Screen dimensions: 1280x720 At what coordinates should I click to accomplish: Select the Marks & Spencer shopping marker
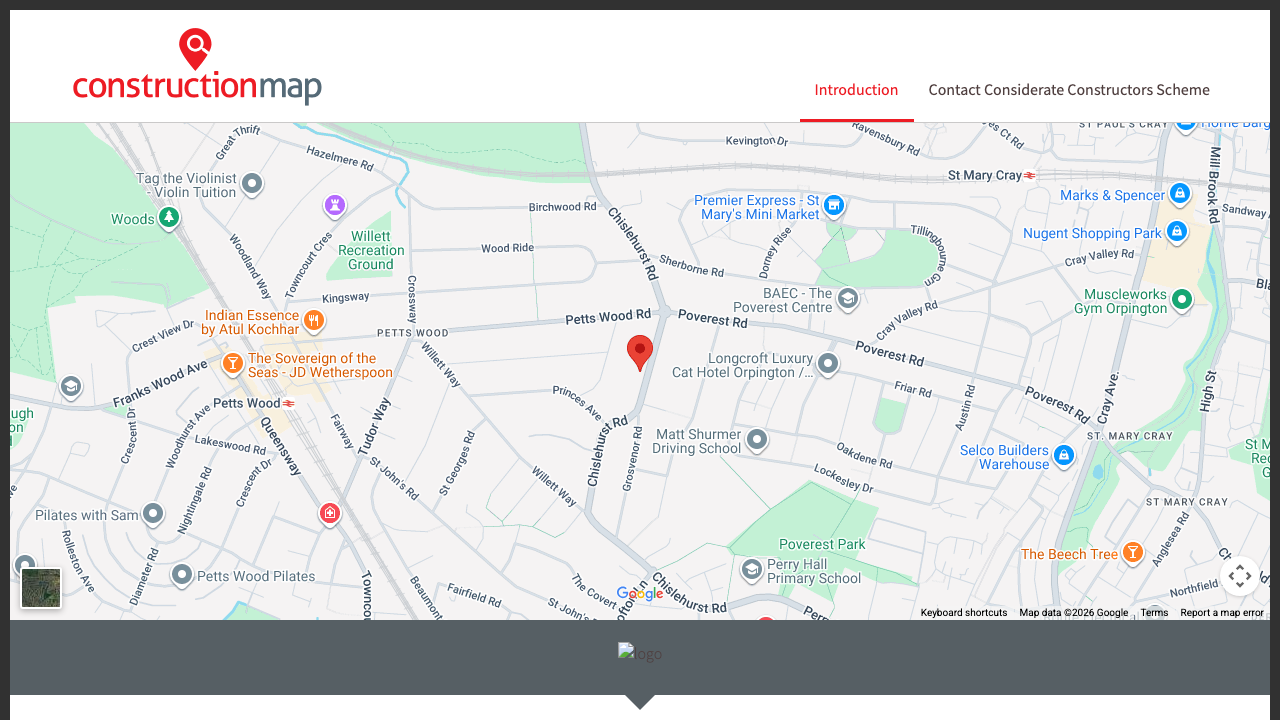click(x=1180, y=194)
